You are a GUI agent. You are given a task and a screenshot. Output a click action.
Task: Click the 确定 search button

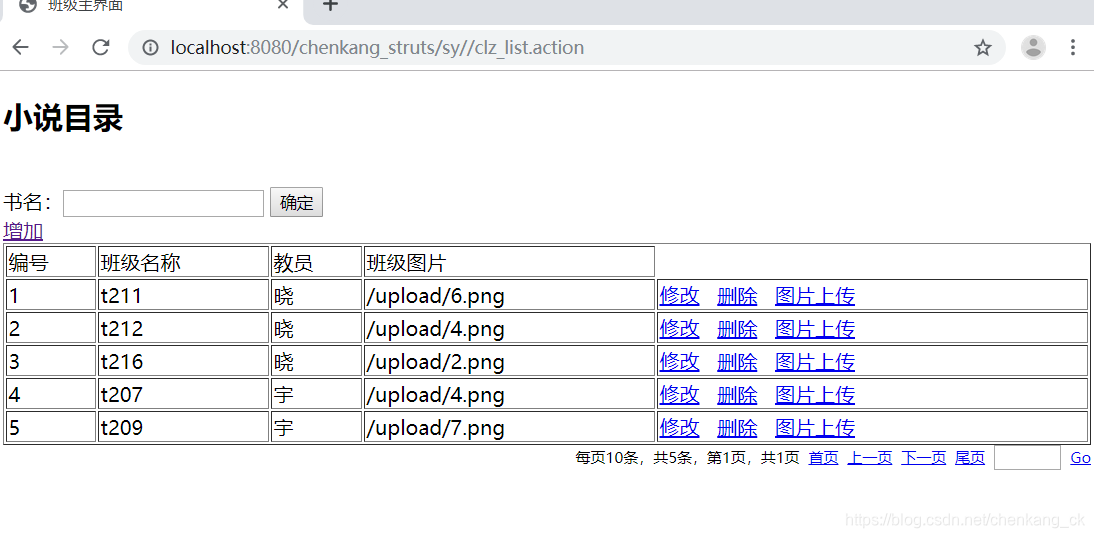pyautogui.click(x=297, y=203)
